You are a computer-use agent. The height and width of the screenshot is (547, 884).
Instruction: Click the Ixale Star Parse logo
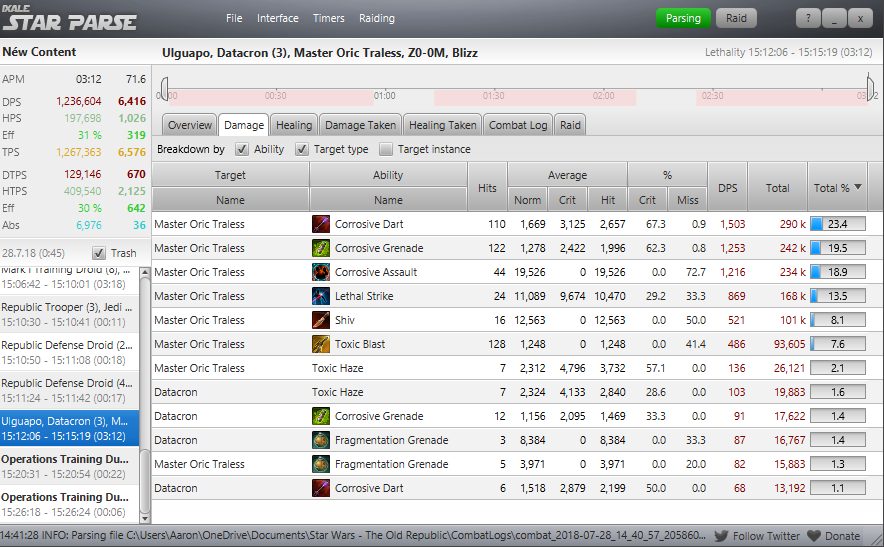(x=69, y=18)
